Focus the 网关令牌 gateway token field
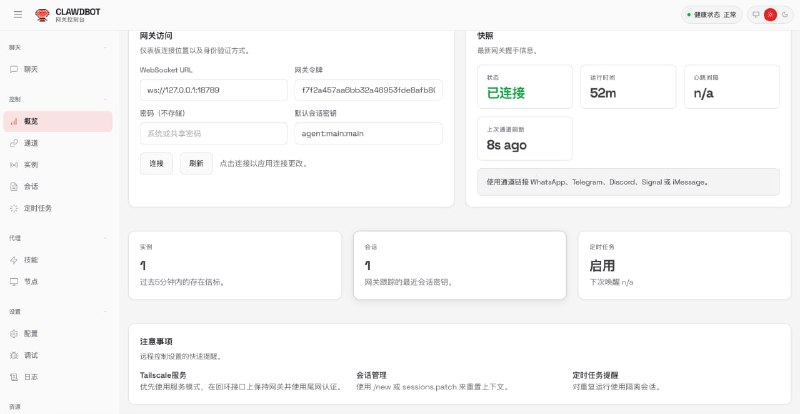The width and height of the screenshot is (800, 414). click(x=368, y=90)
